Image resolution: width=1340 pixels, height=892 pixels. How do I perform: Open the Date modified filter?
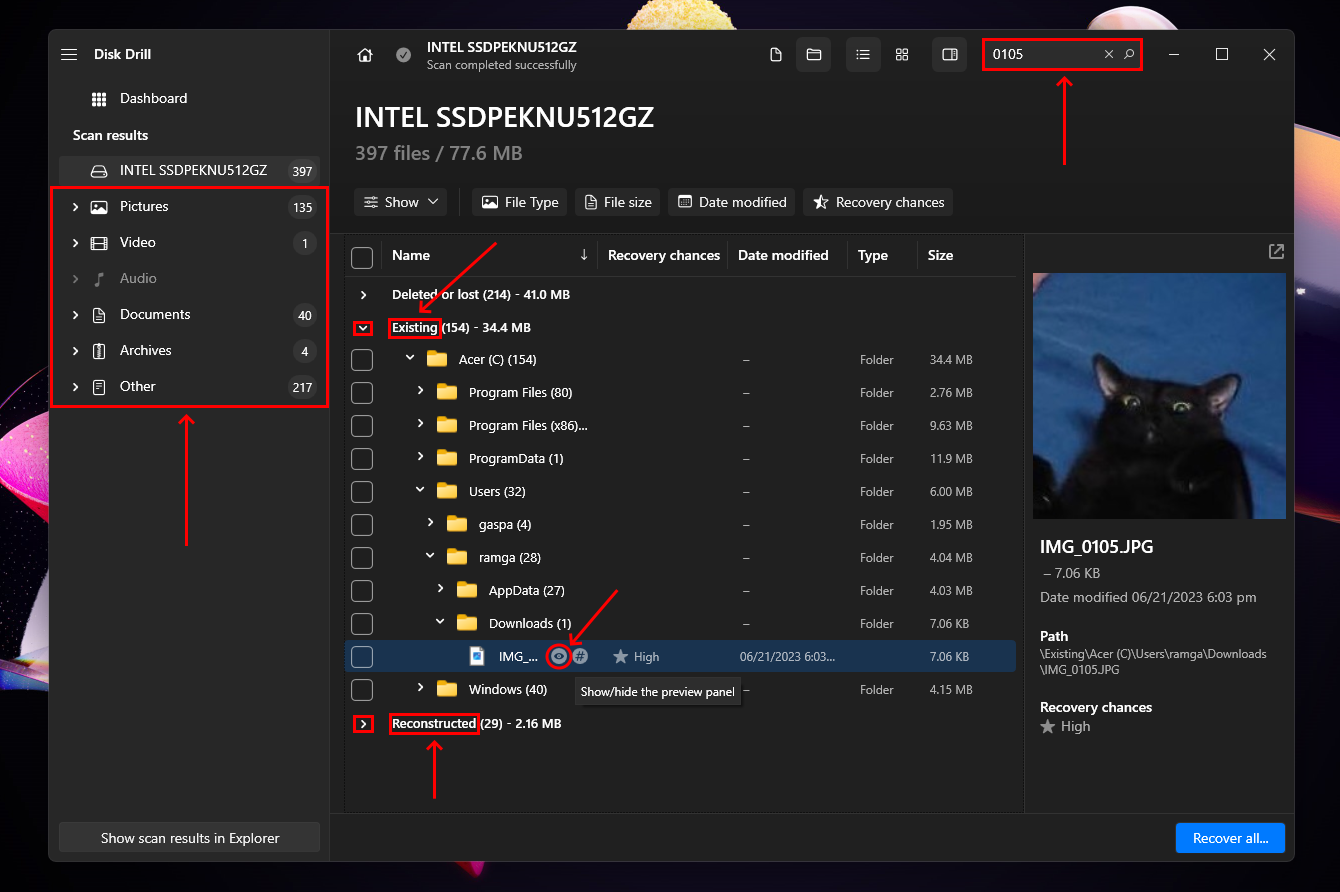click(732, 202)
